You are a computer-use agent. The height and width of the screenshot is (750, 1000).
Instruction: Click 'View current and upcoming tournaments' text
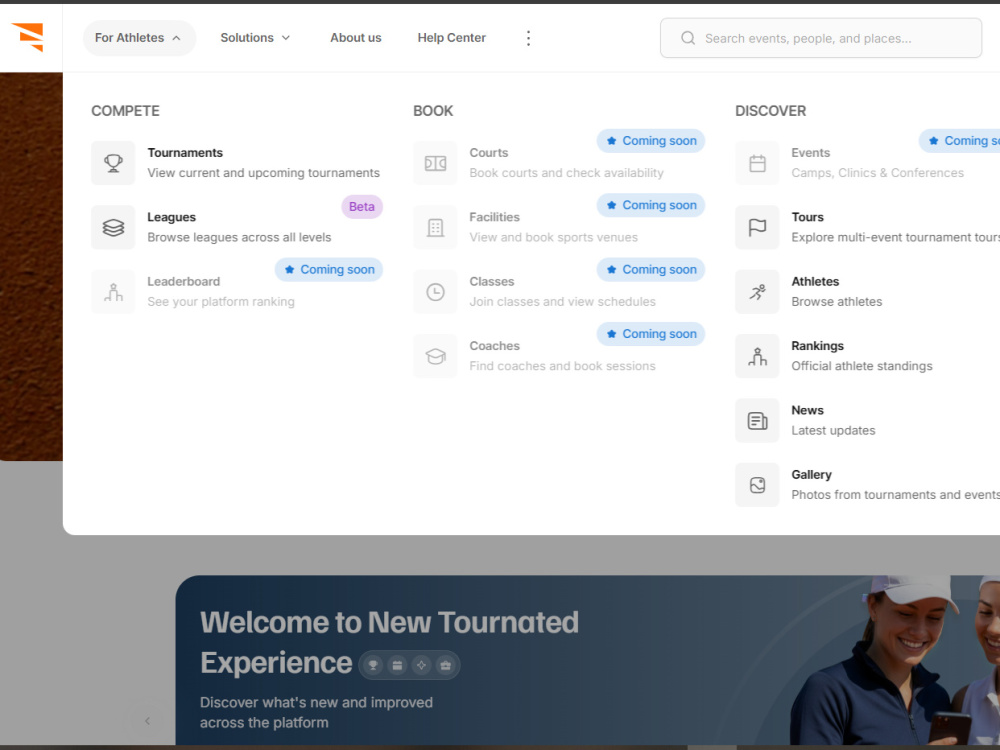click(x=263, y=173)
